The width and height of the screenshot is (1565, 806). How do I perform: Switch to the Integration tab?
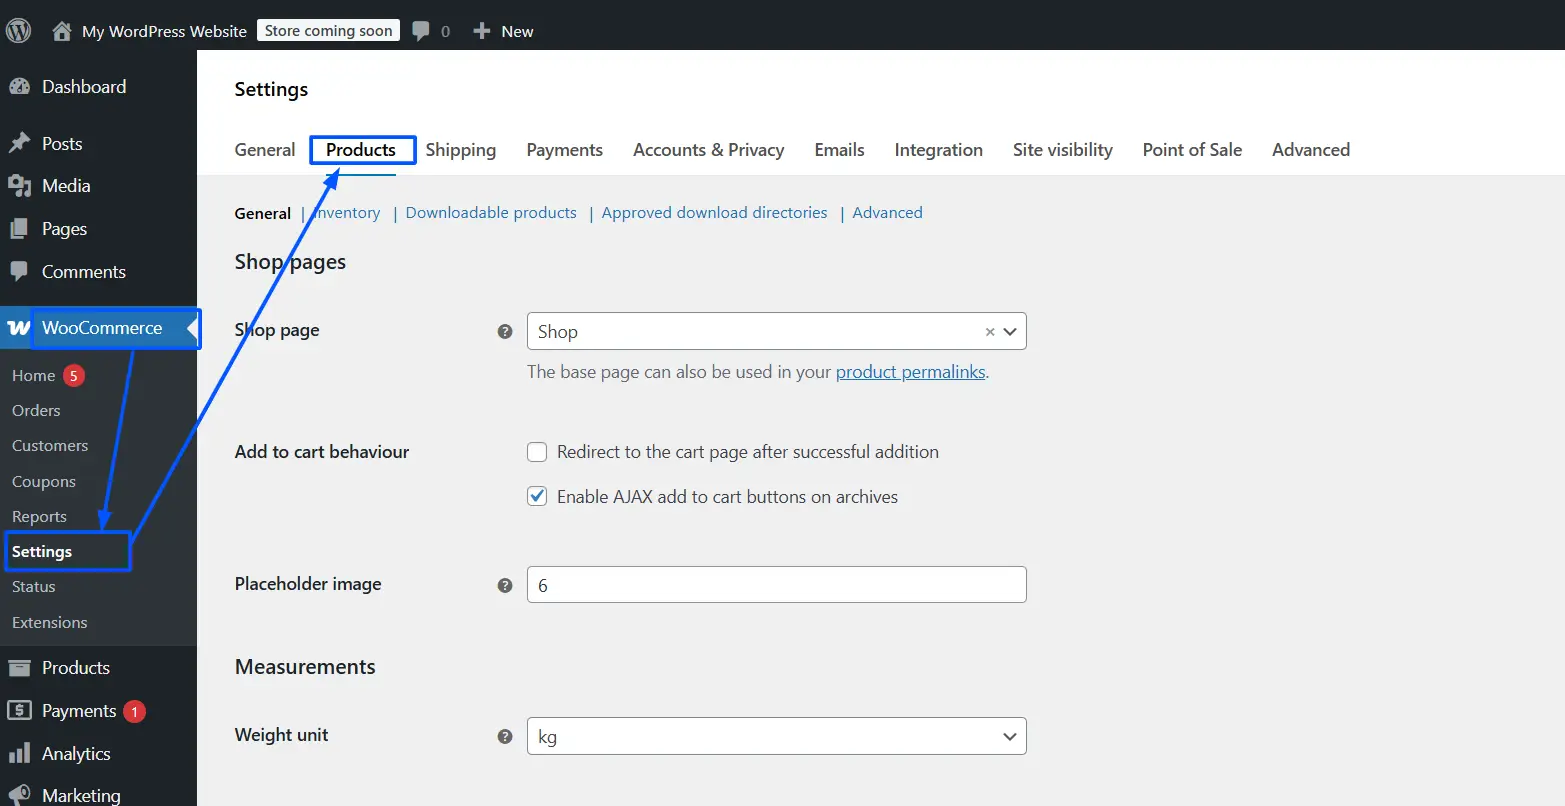939,150
